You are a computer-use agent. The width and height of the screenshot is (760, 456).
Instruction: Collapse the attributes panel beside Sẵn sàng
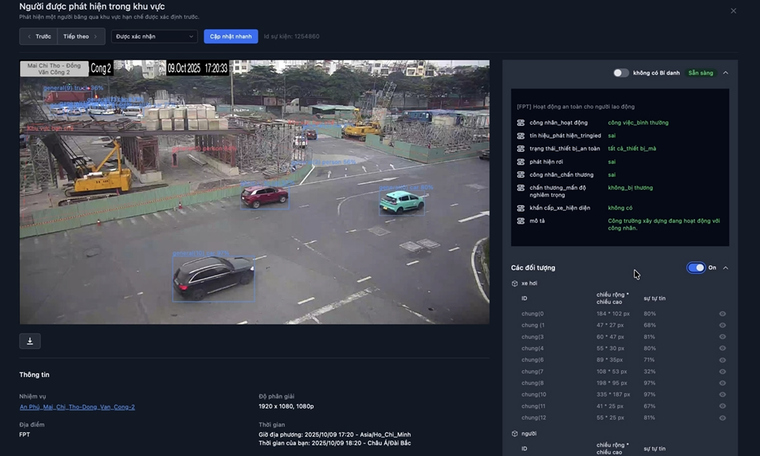click(x=725, y=73)
